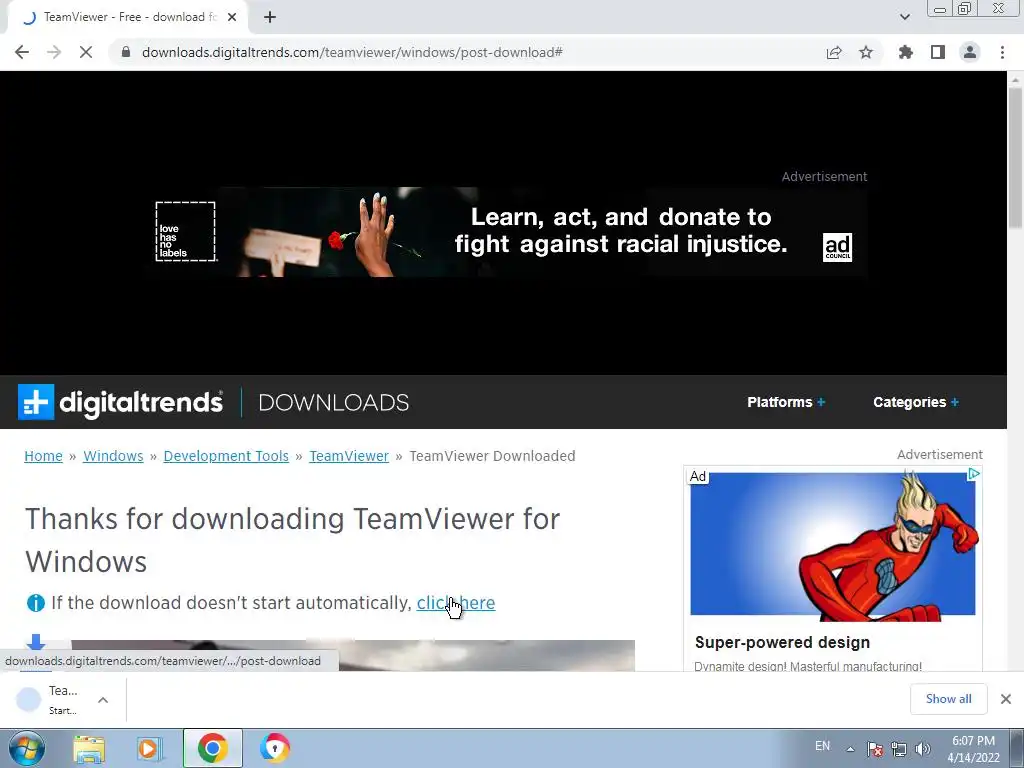Open Chrome's three-dot menu
Screen dimensions: 1024x768
[x=1002, y=52]
